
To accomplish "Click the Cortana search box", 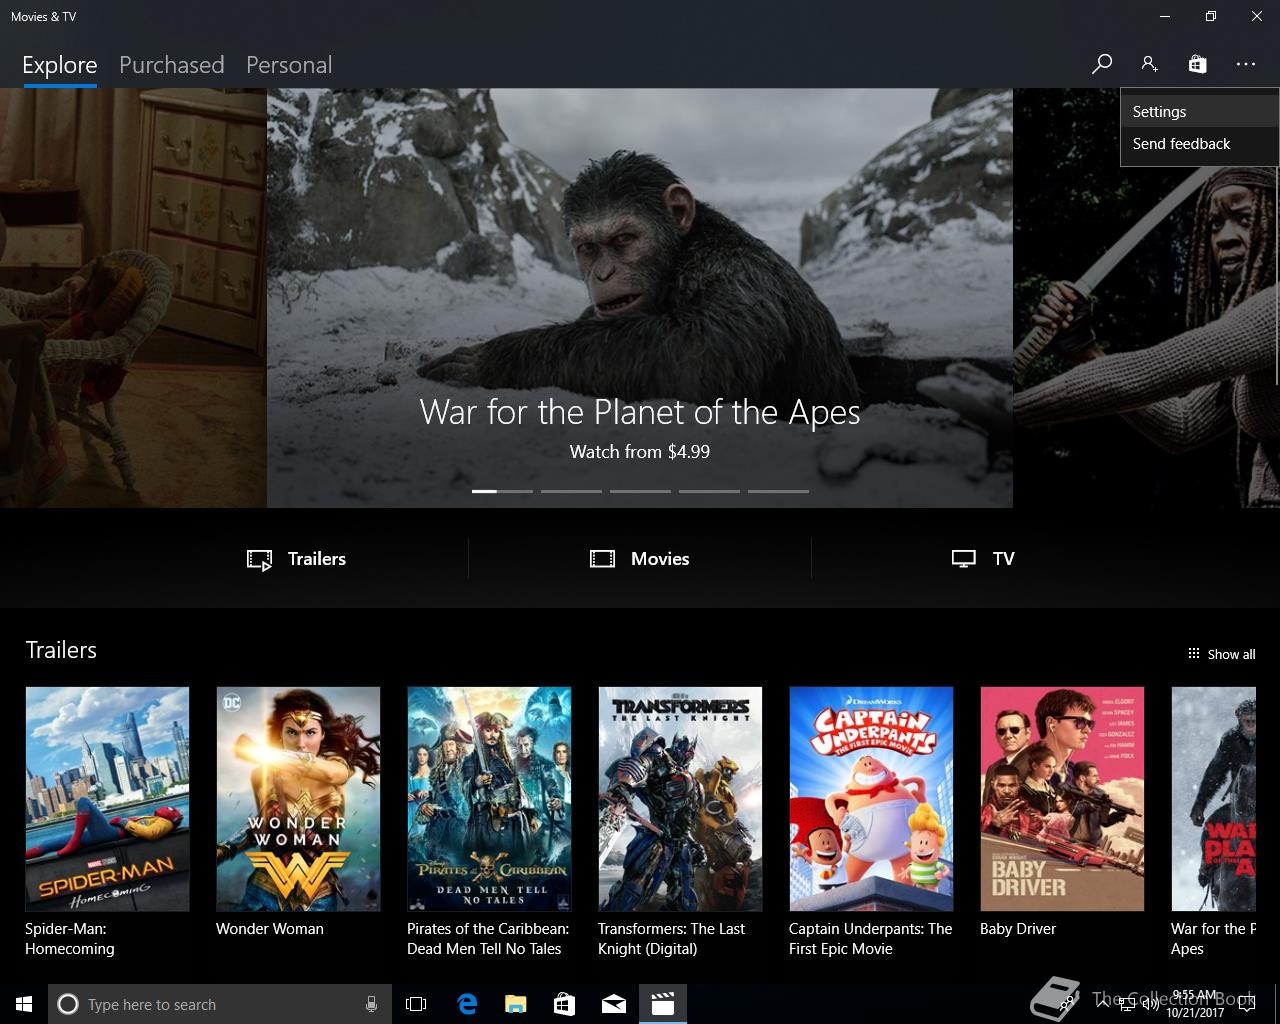I will click(220, 1004).
